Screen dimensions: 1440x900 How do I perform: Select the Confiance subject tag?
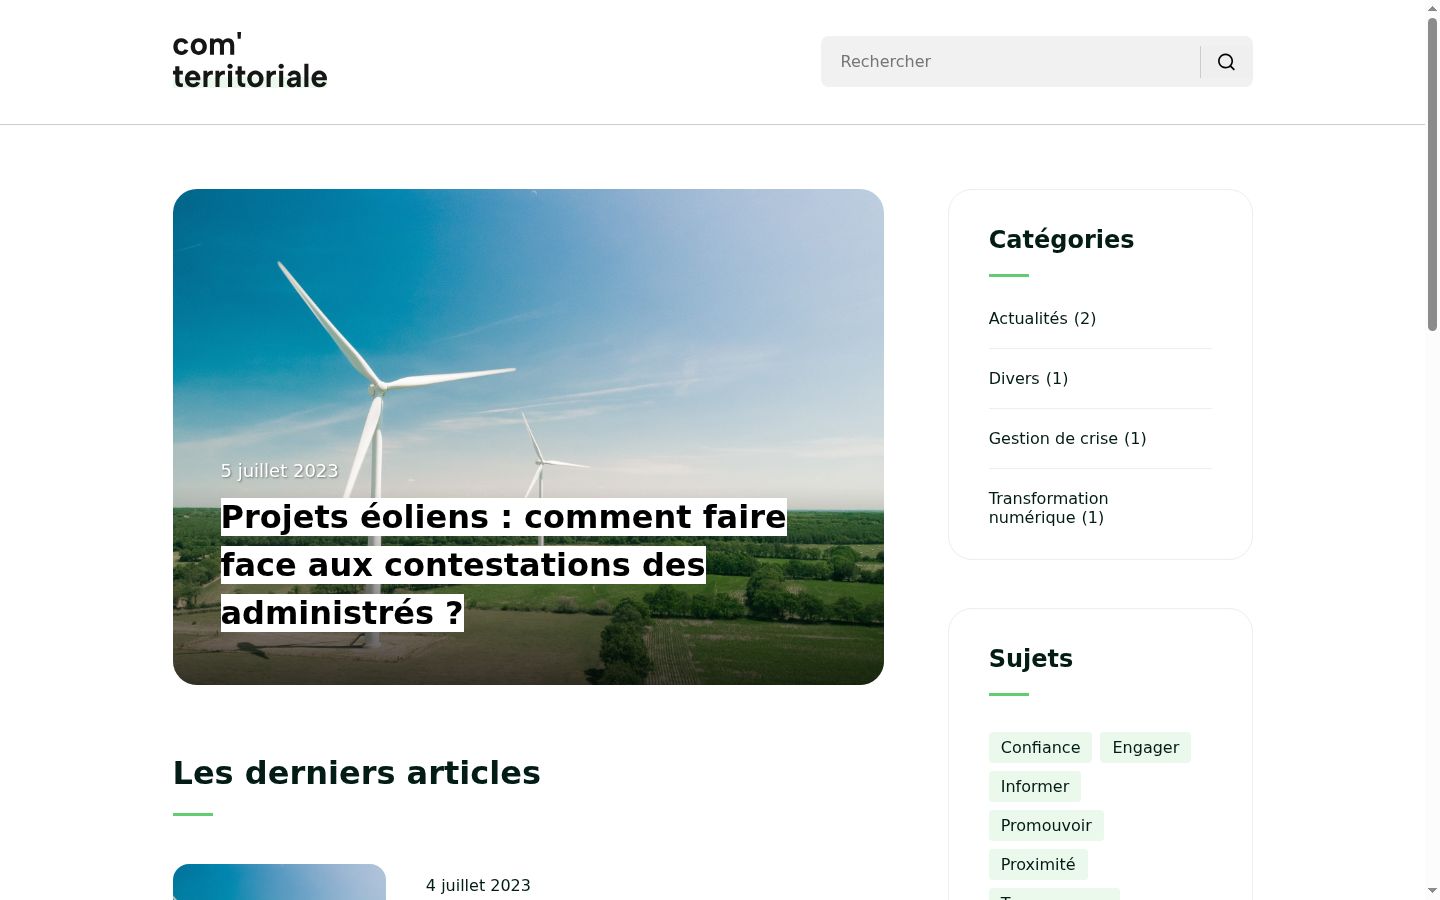(1040, 748)
